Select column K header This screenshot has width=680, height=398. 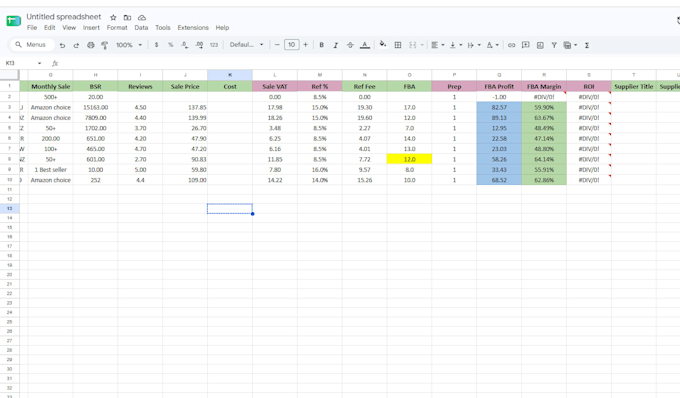pos(230,75)
